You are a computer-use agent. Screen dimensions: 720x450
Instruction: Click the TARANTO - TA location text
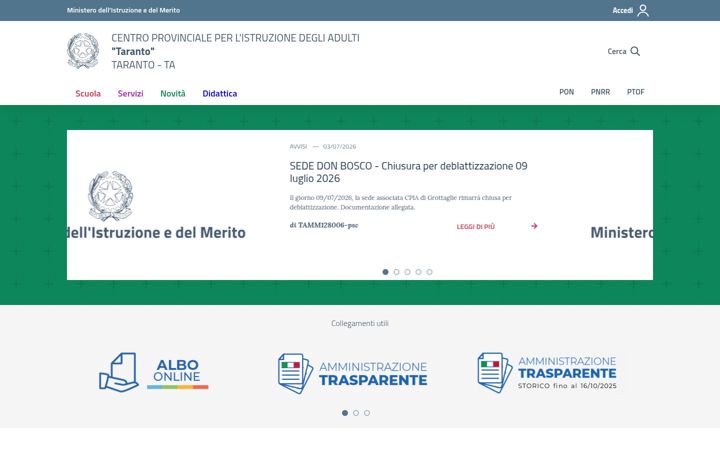click(143, 65)
